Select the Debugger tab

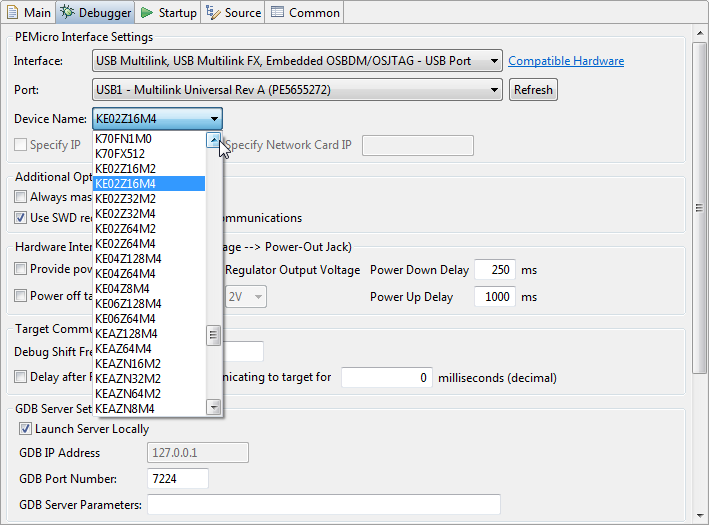click(95, 12)
